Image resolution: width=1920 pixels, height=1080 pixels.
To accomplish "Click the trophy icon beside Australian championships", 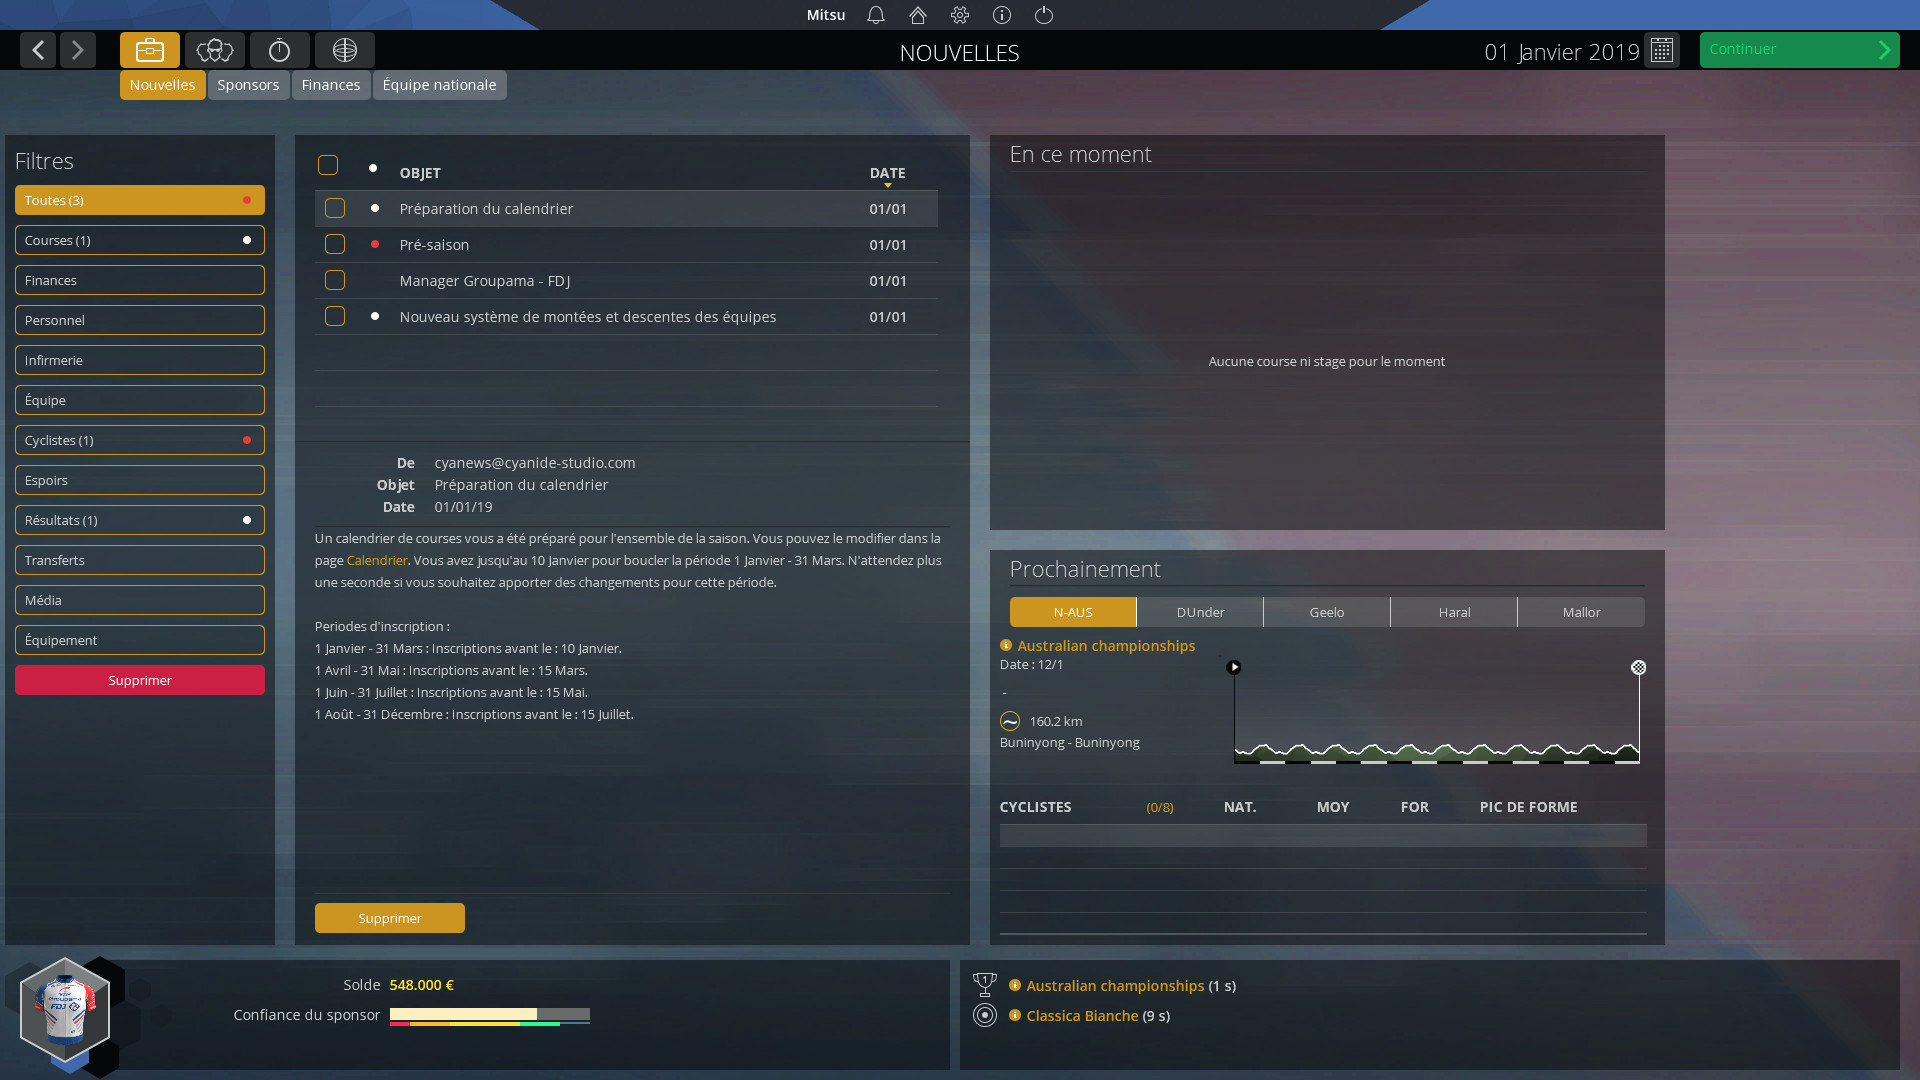I will tap(986, 985).
